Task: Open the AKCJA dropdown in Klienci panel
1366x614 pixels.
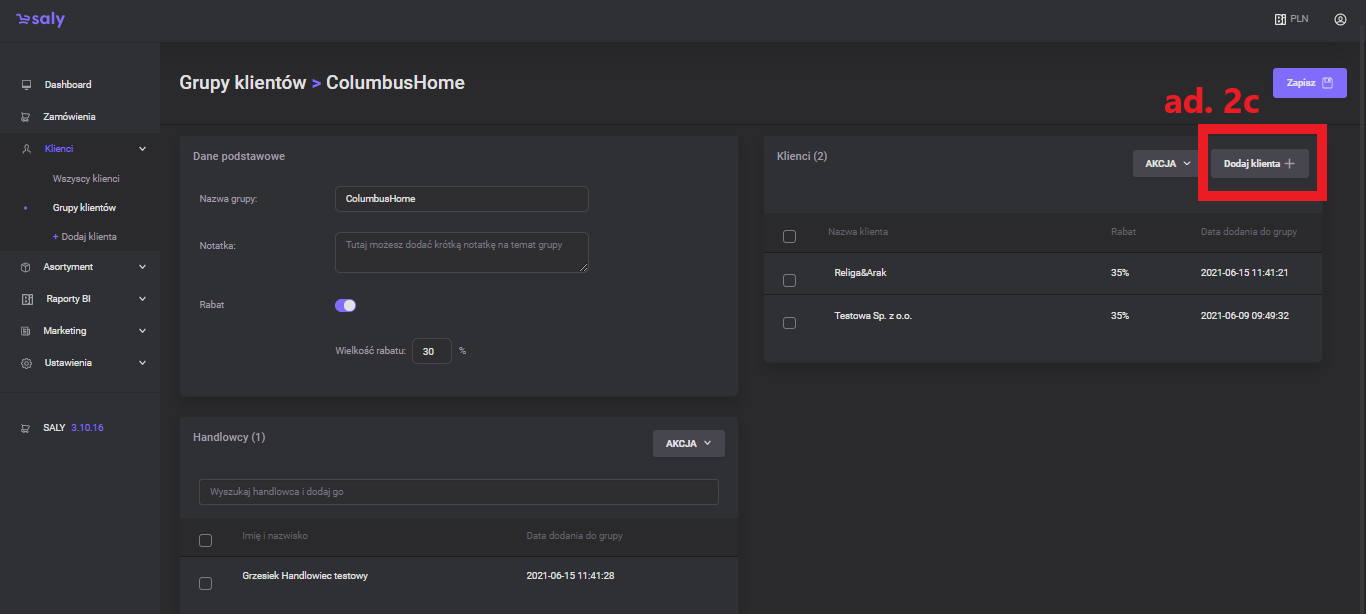Action: tap(1166, 163)
